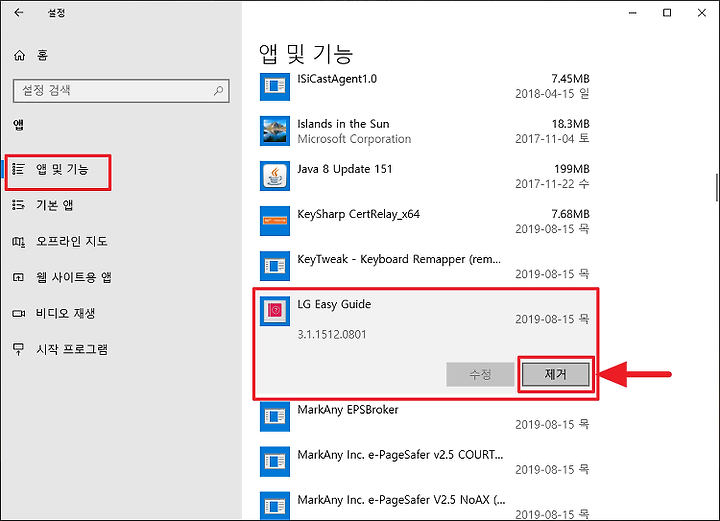Click the app list vertical scrollbar
Image resolution: width=720 pixels, height=521 pixels.
pyautogui.click(x=716, y=187)
